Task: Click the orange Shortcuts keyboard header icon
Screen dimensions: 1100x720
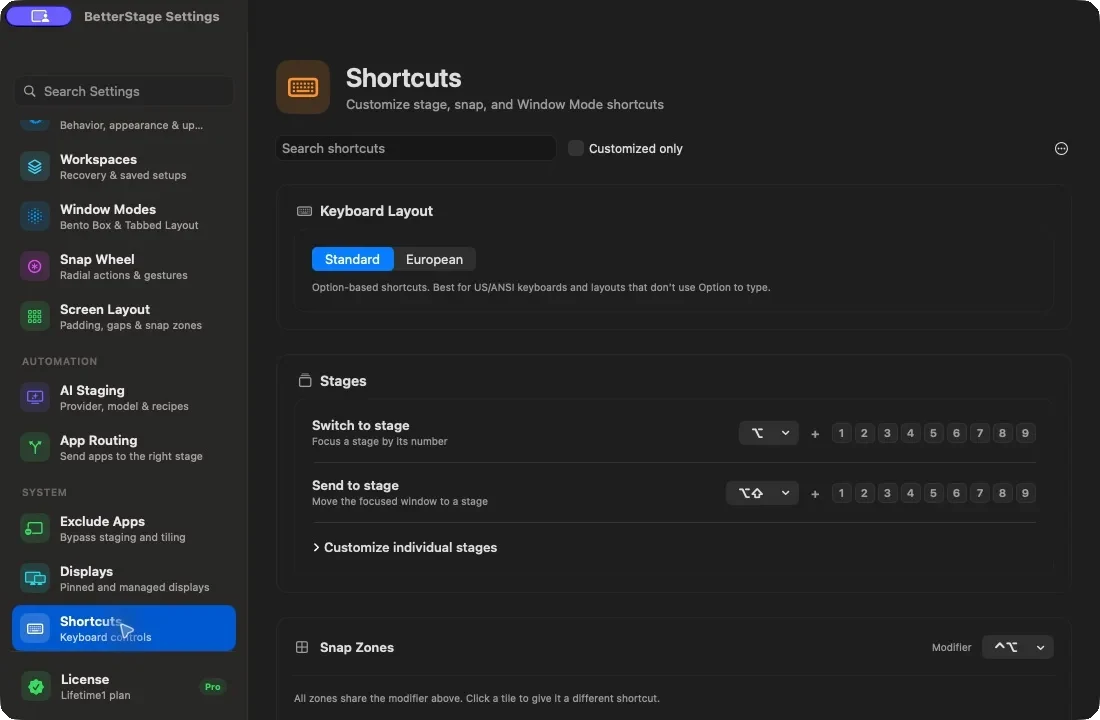Action: click(x=303, y=87)
